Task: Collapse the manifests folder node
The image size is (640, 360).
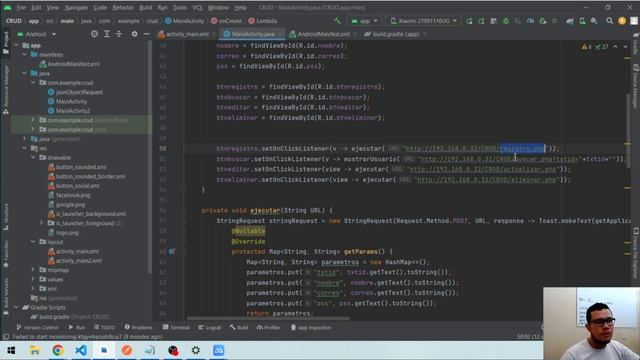Action: (25, 54)
